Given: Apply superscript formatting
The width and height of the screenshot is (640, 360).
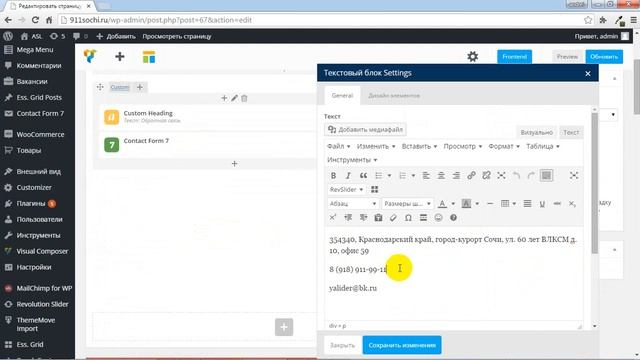Looking at the screenshot, I should pos(333,218).
